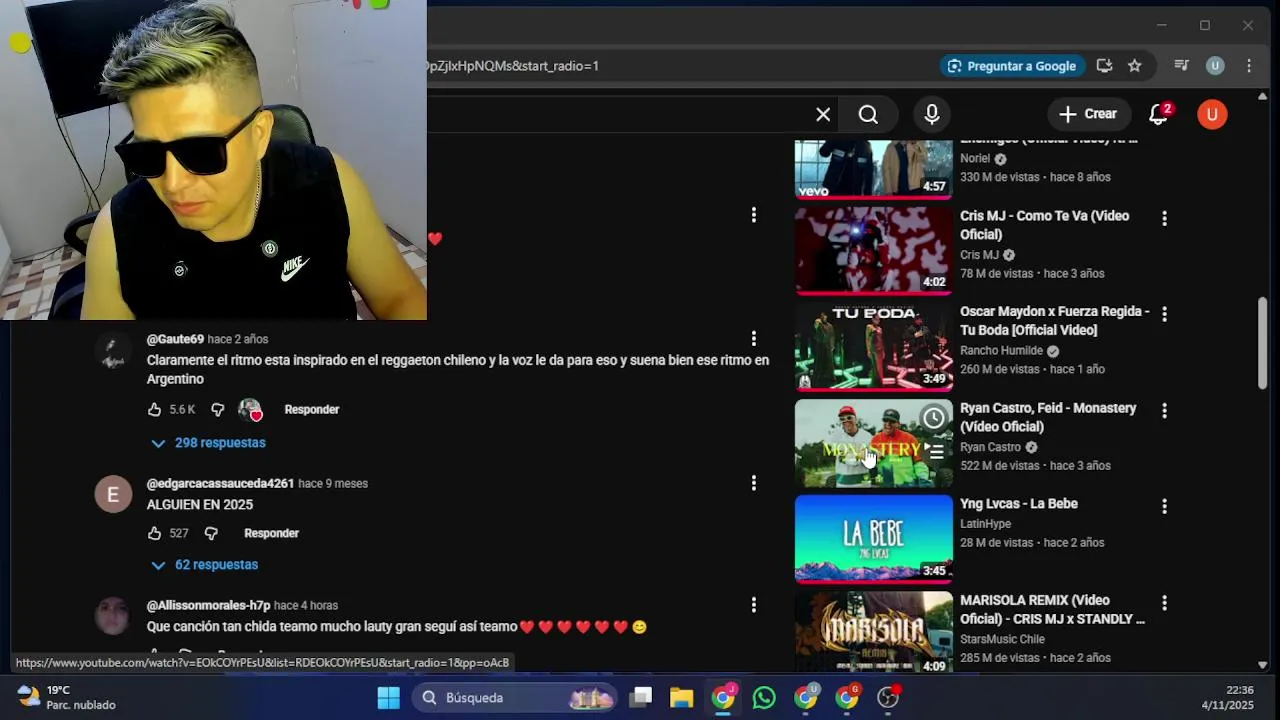
Task: Open WhatsApp from the taskbar
Action: click(x=764, y=698)
